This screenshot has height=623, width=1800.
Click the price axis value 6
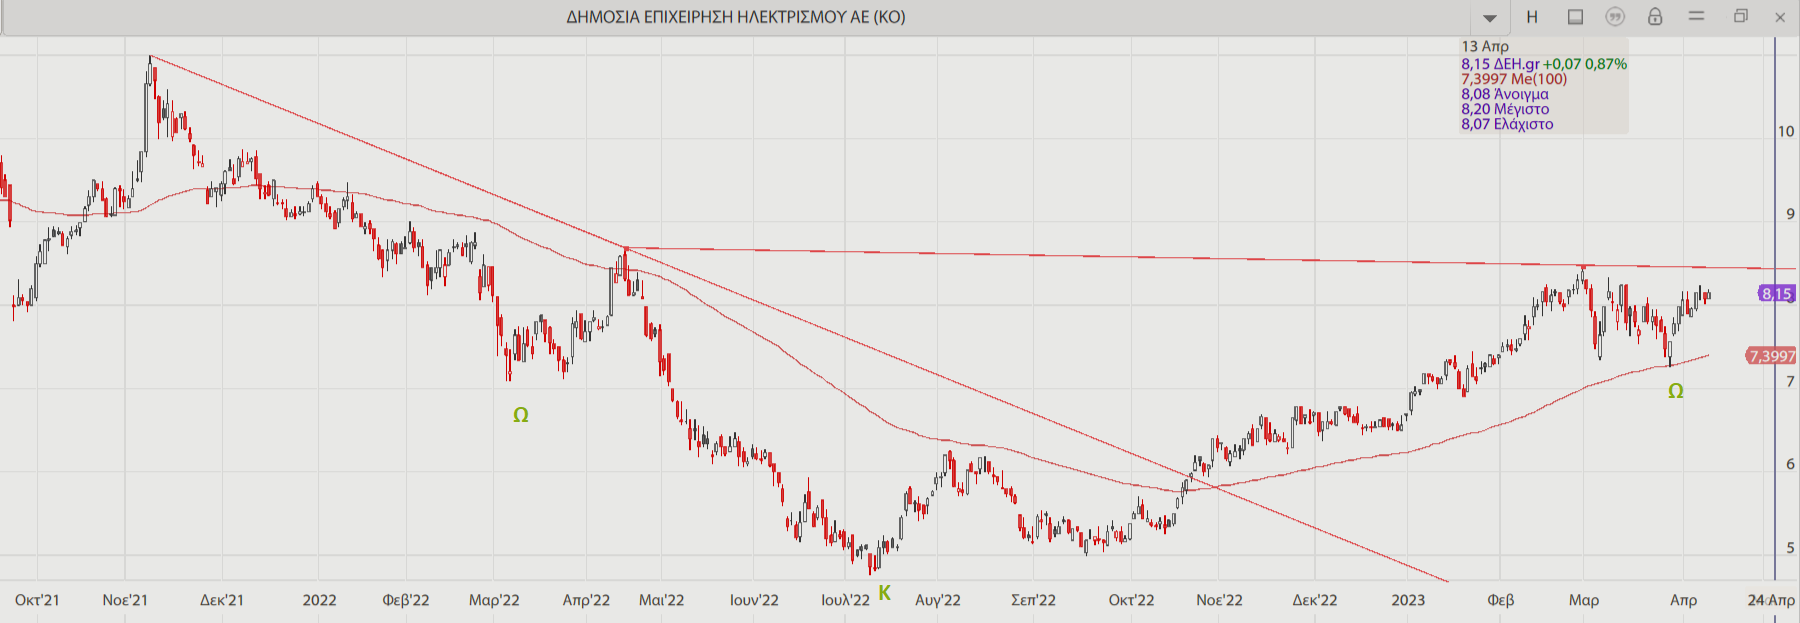[x=1790, y=464]
